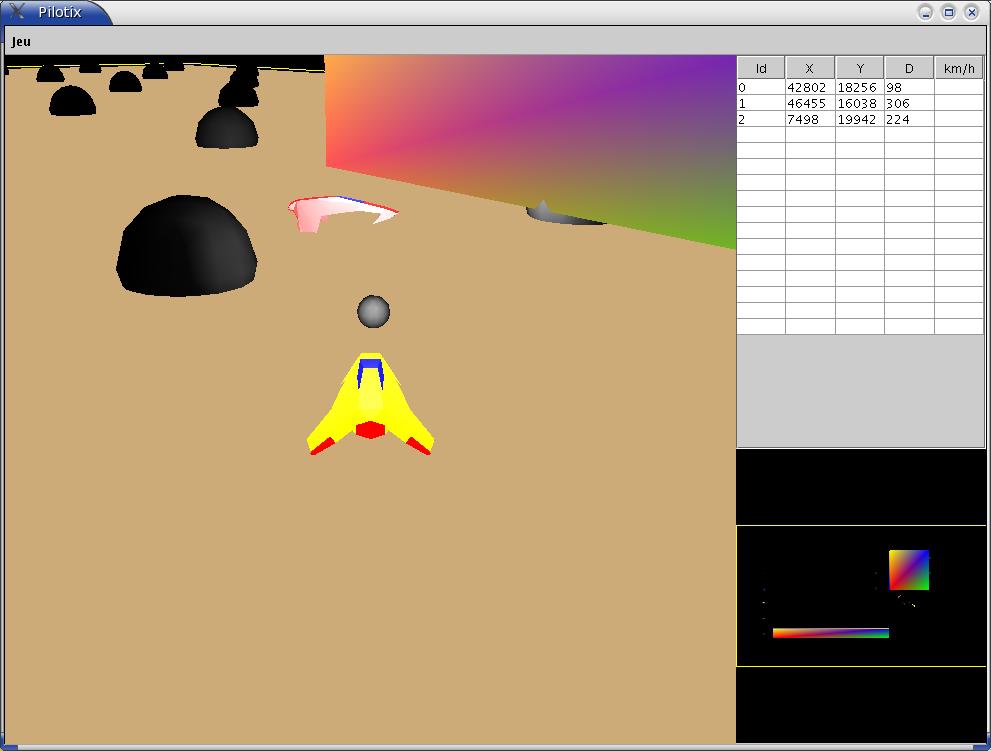The image size is (991, 751).
Task: Select the row with Id 1
Action: [x=860, y=103]
